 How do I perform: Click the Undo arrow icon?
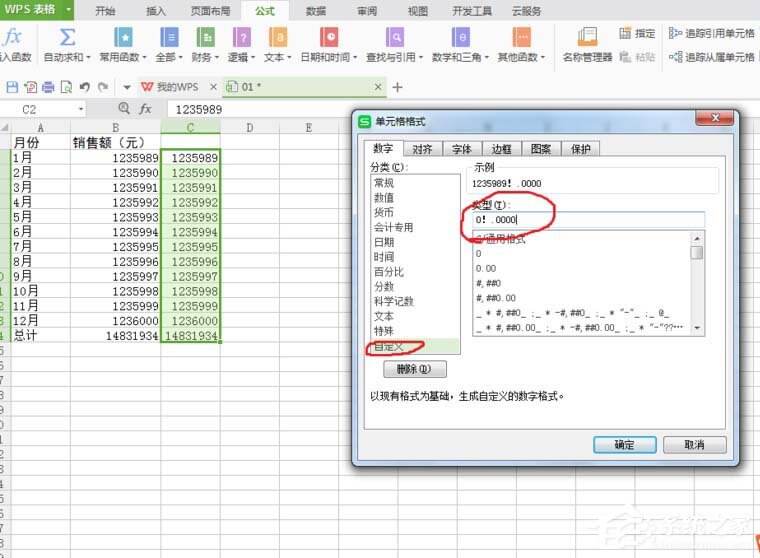click(x=84, y=87)
